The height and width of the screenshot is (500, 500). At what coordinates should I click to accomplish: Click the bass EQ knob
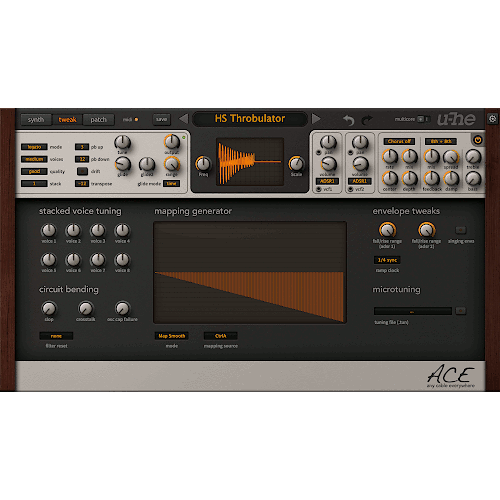(473, 179)
